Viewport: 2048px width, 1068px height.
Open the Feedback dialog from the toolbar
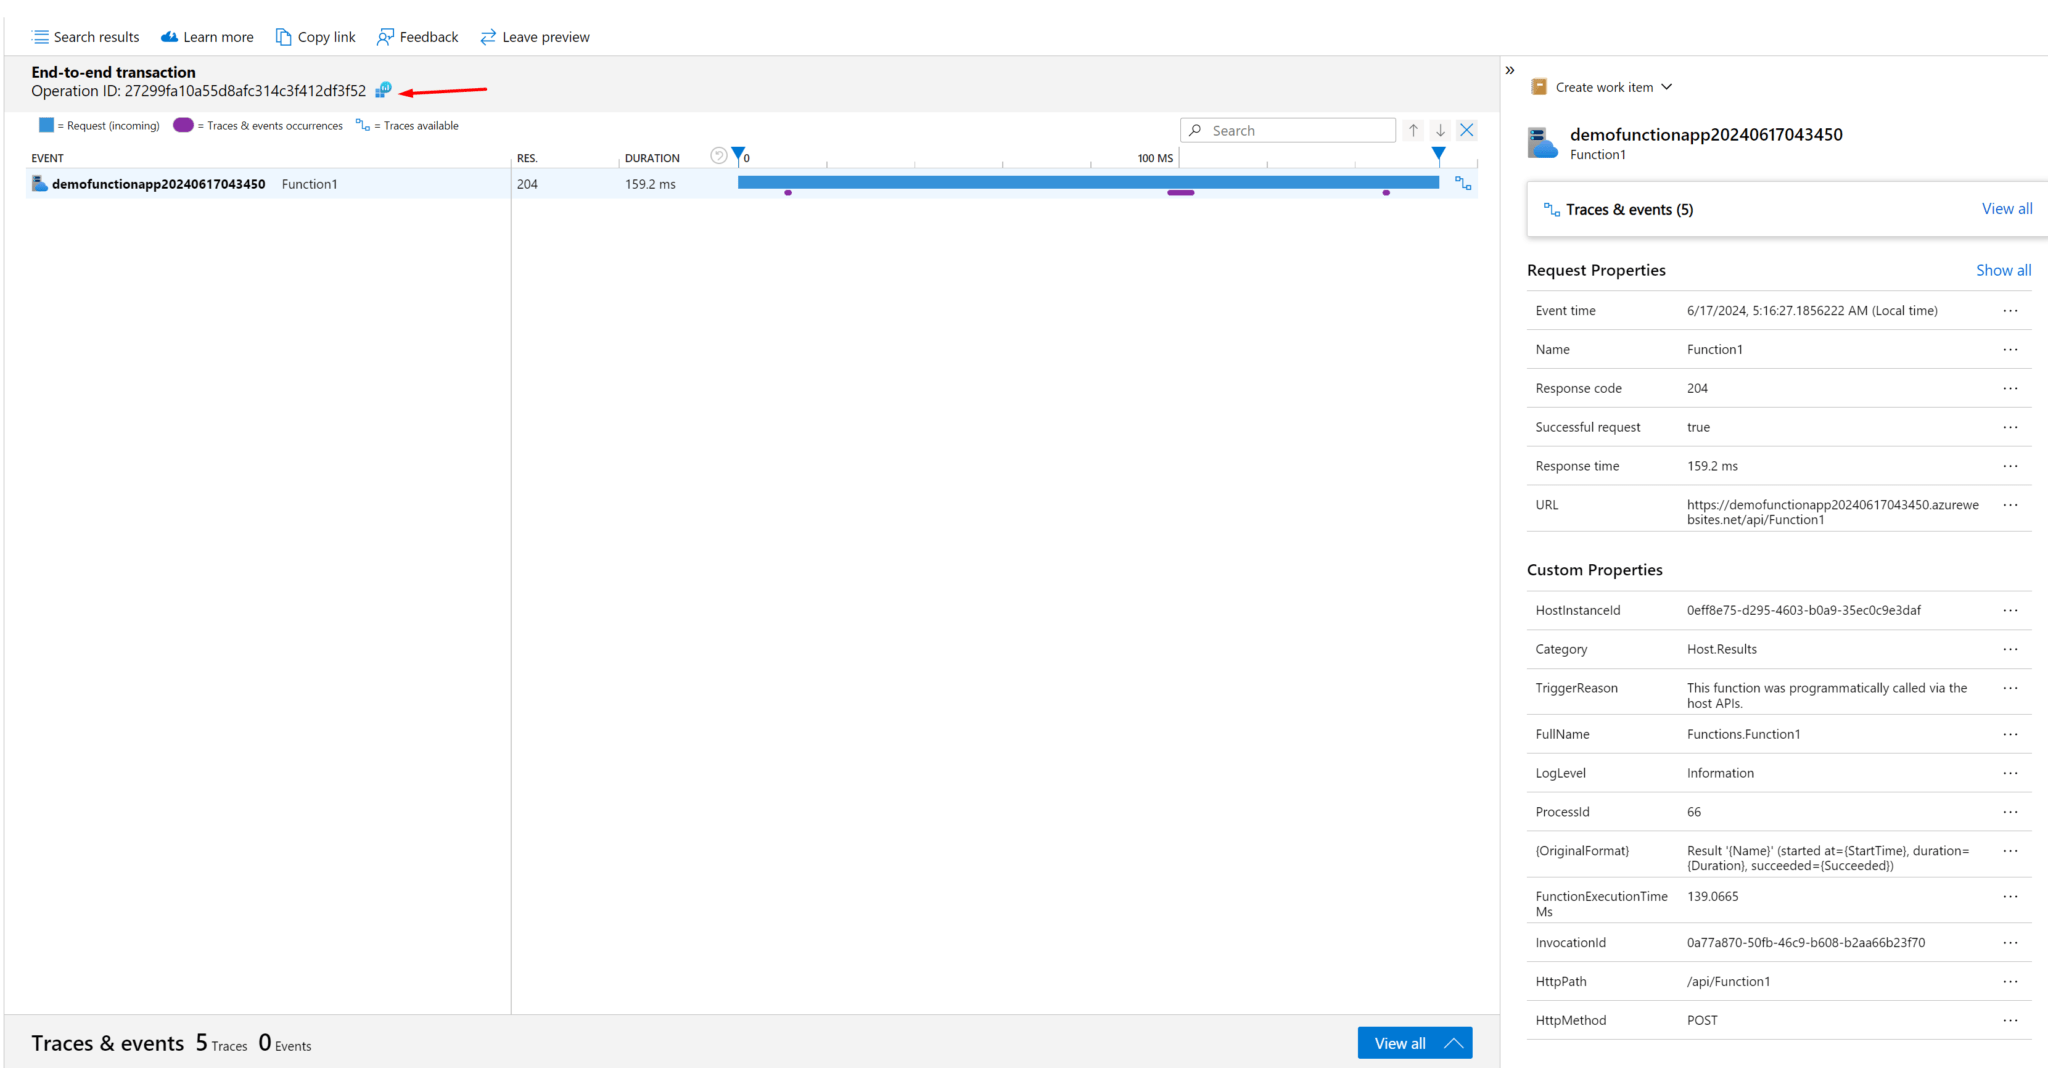pos(417,37)
